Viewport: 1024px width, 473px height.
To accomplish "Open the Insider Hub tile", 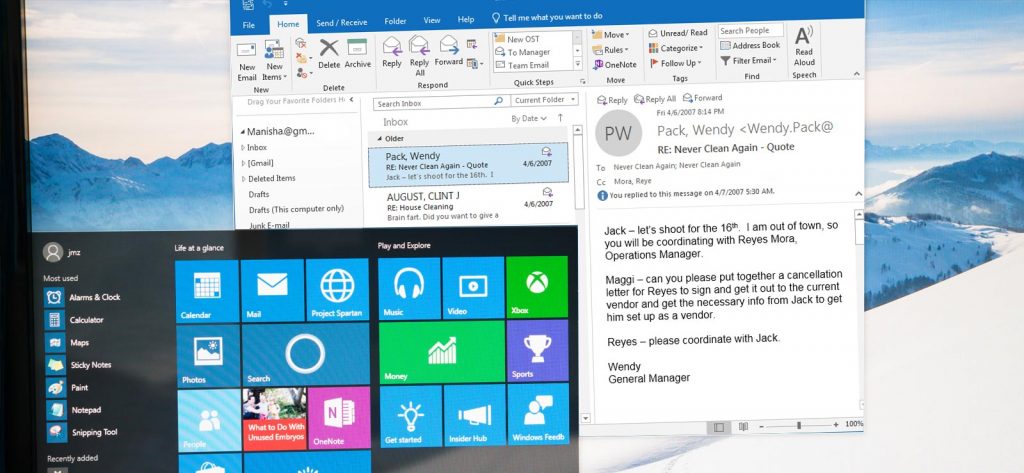I will coord(474,416).
